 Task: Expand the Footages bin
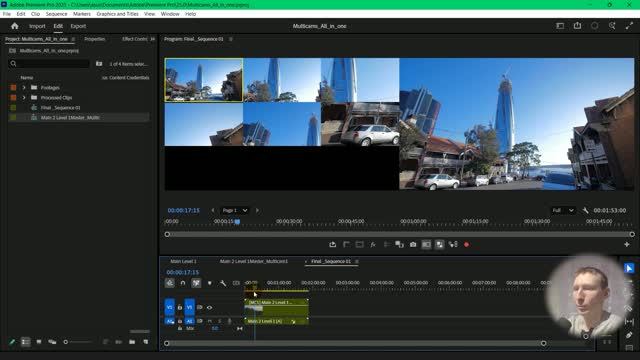(x=24, y=87)
